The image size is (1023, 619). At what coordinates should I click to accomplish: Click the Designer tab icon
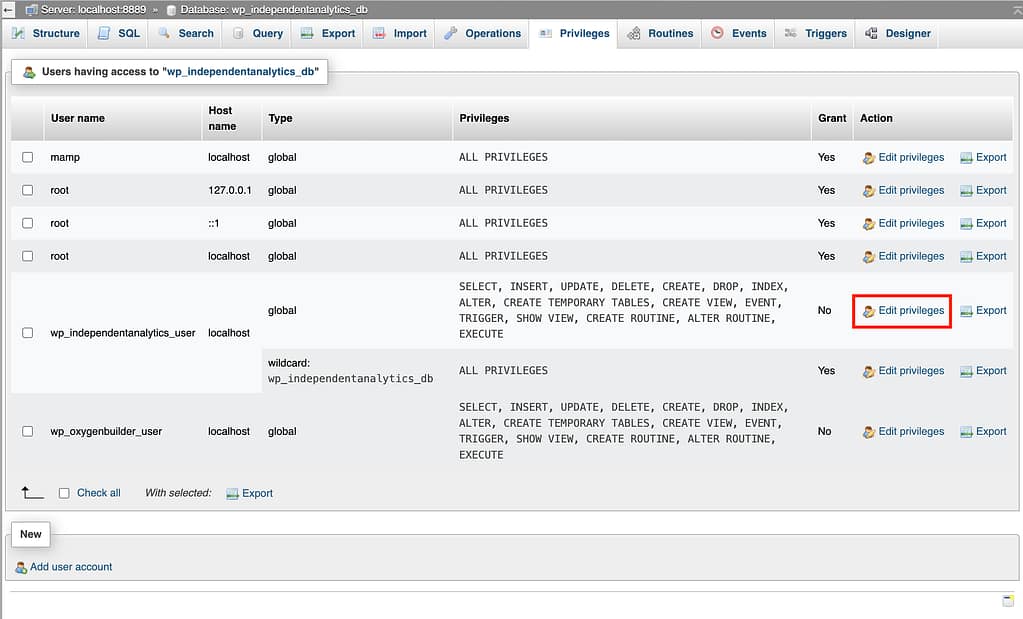(x=871, y=33)
